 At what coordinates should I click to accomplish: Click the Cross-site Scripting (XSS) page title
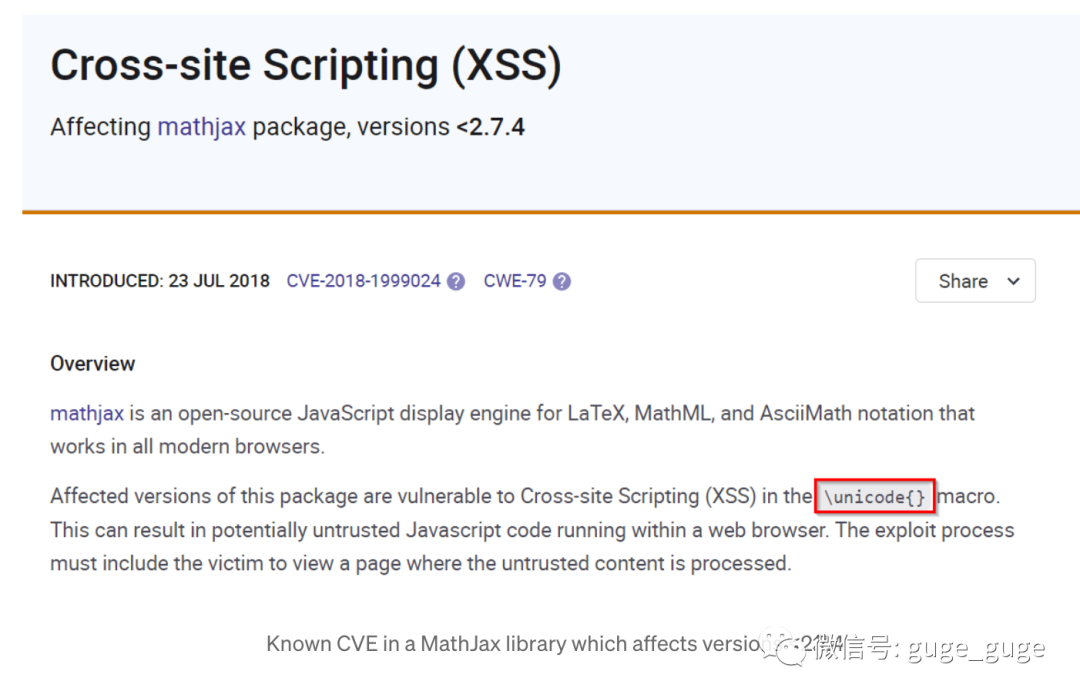point(306,66)
